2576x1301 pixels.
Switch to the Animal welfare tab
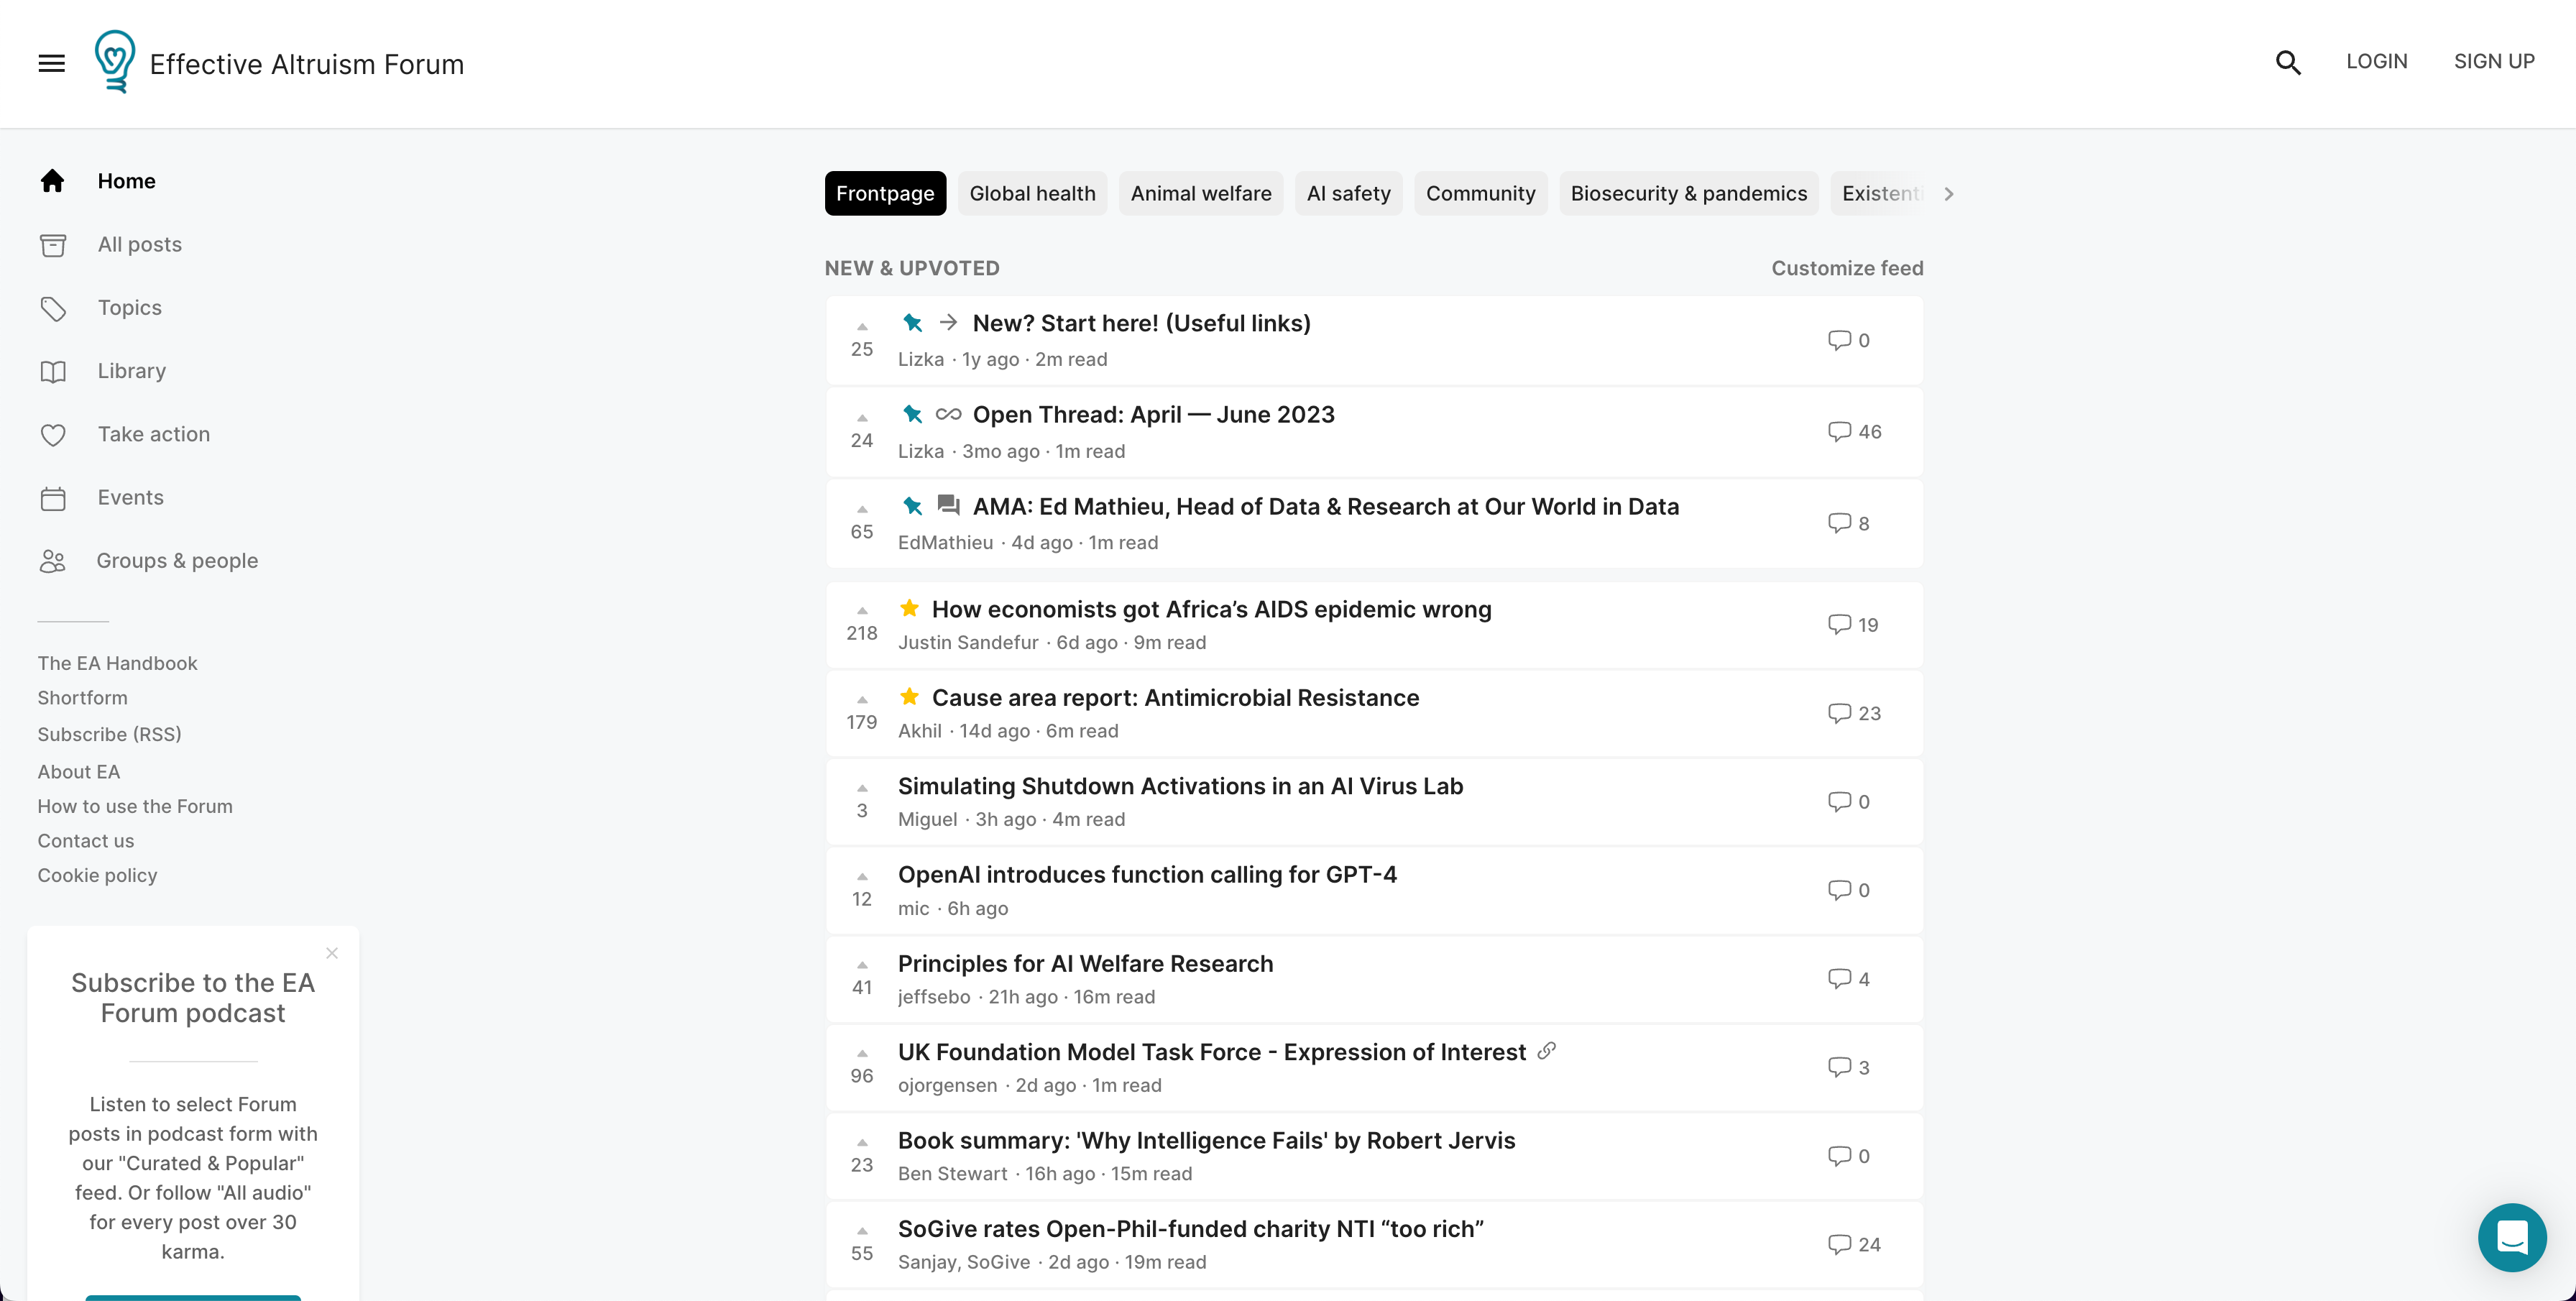click(x=1201, y=193)
